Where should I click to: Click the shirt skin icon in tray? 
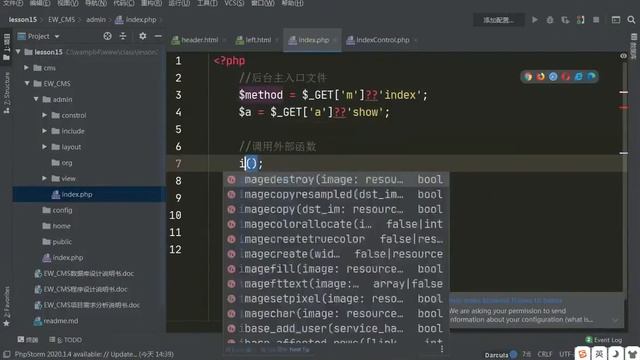coord(632,354)
